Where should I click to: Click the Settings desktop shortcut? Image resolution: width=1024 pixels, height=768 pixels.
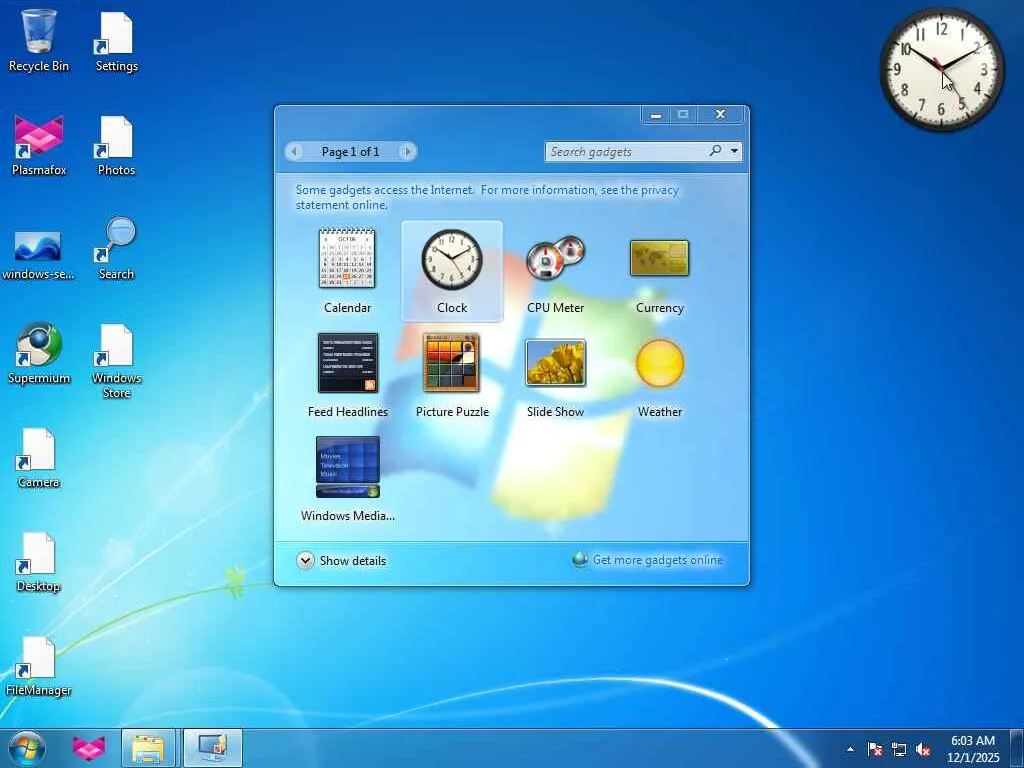pos(116,40)
